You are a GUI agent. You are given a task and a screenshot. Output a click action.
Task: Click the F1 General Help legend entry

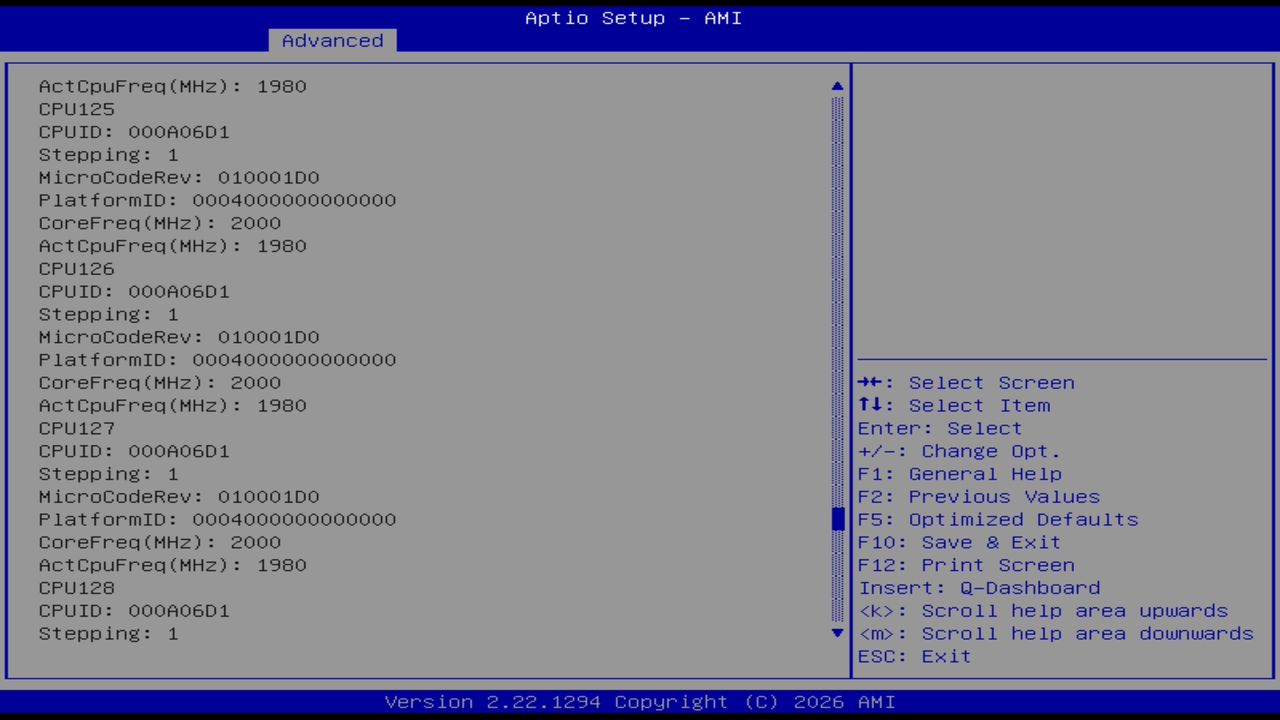coord(959,473)
